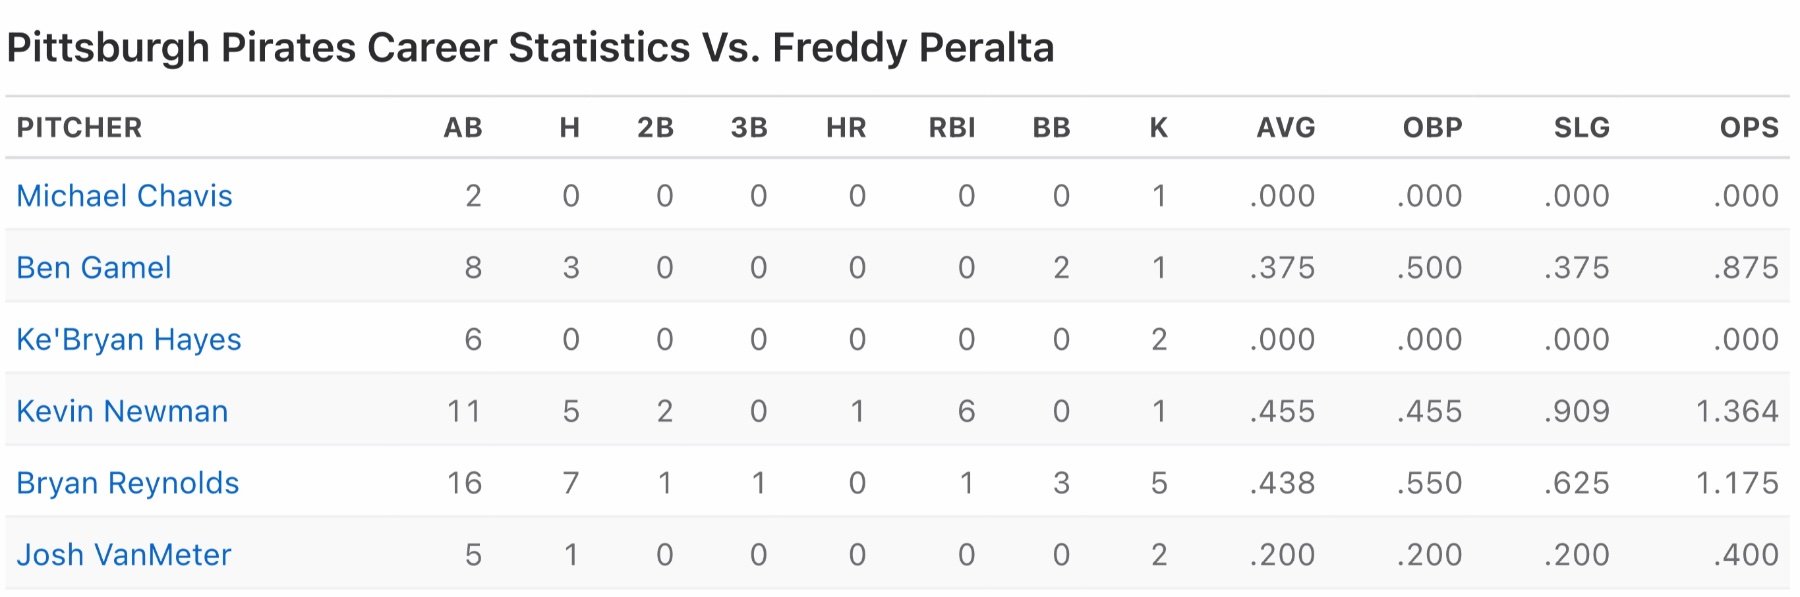The width and height of the screenshot is (1800, 597).
Task: Click the H column header
Action: point(570,128)
